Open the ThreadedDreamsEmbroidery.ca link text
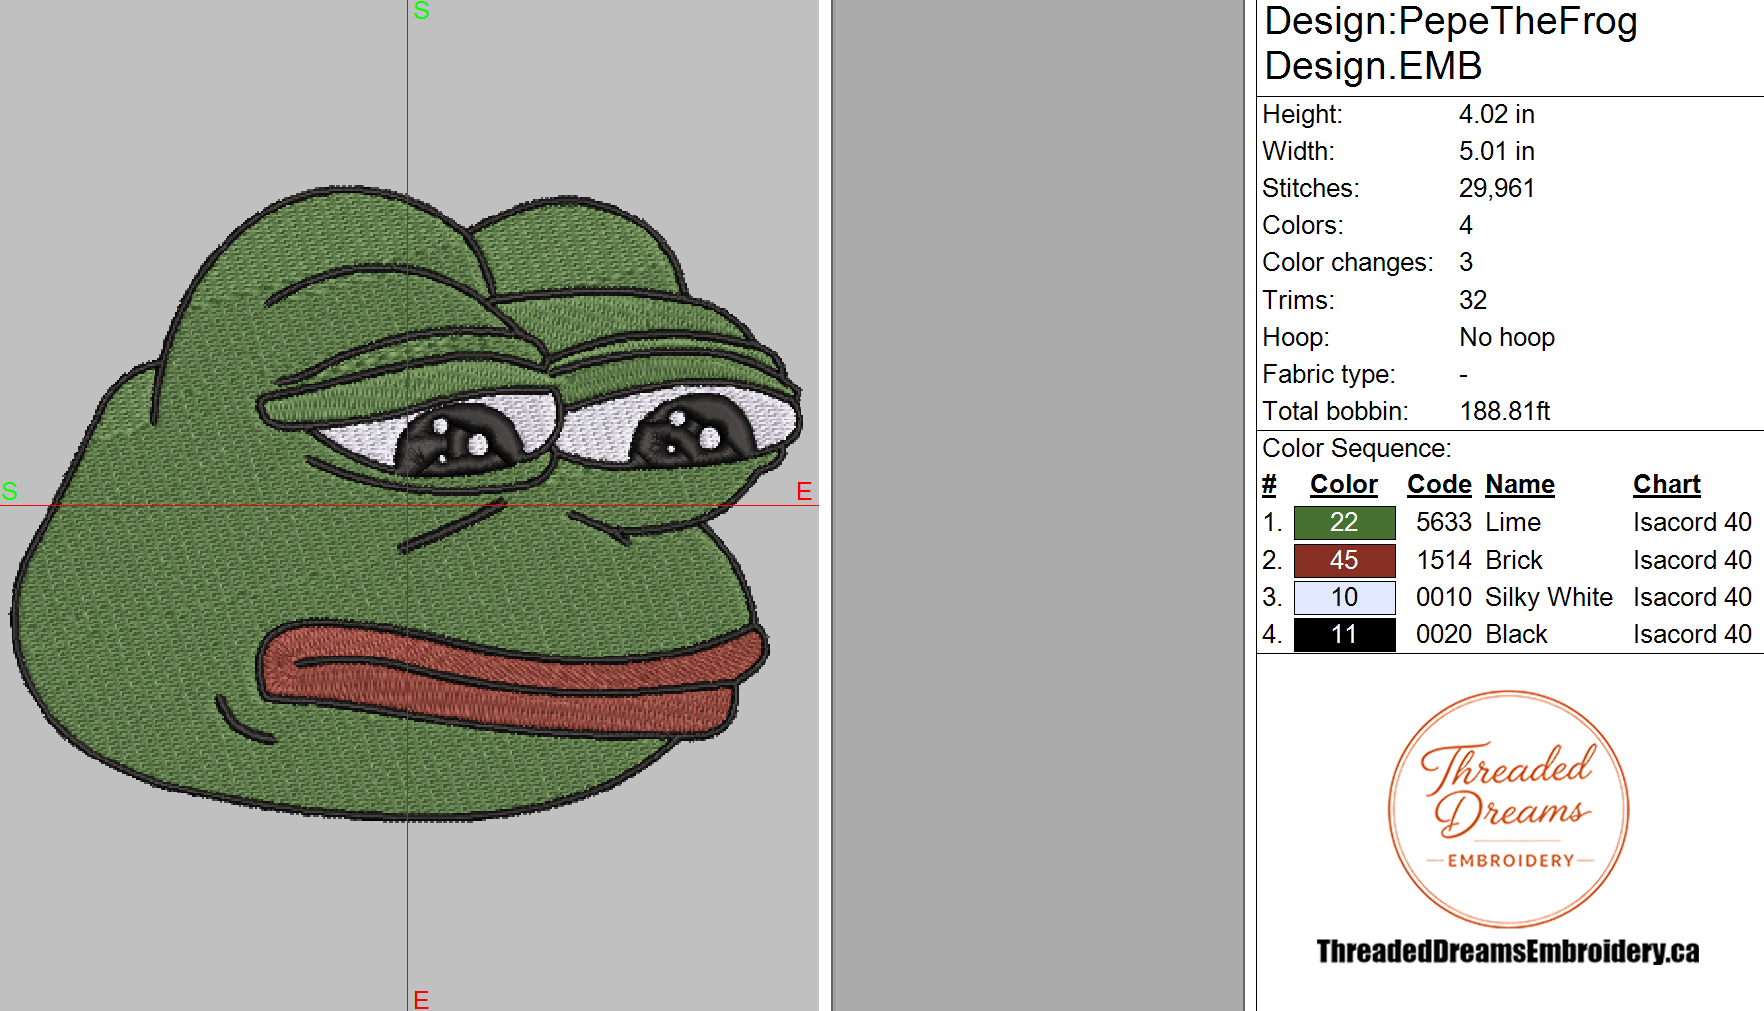The image size is (1764, 1011). [x=1508, y=951]
